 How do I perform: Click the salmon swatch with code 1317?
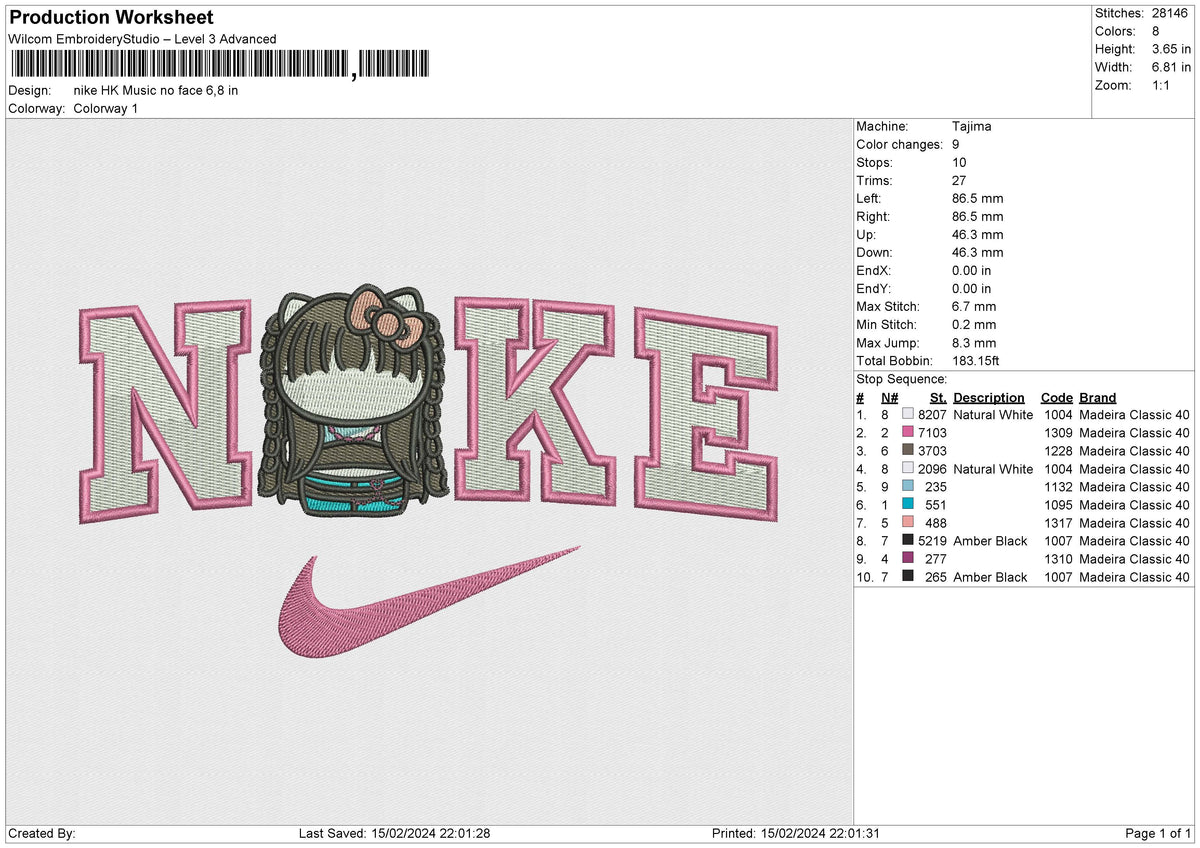pos(908,523)
